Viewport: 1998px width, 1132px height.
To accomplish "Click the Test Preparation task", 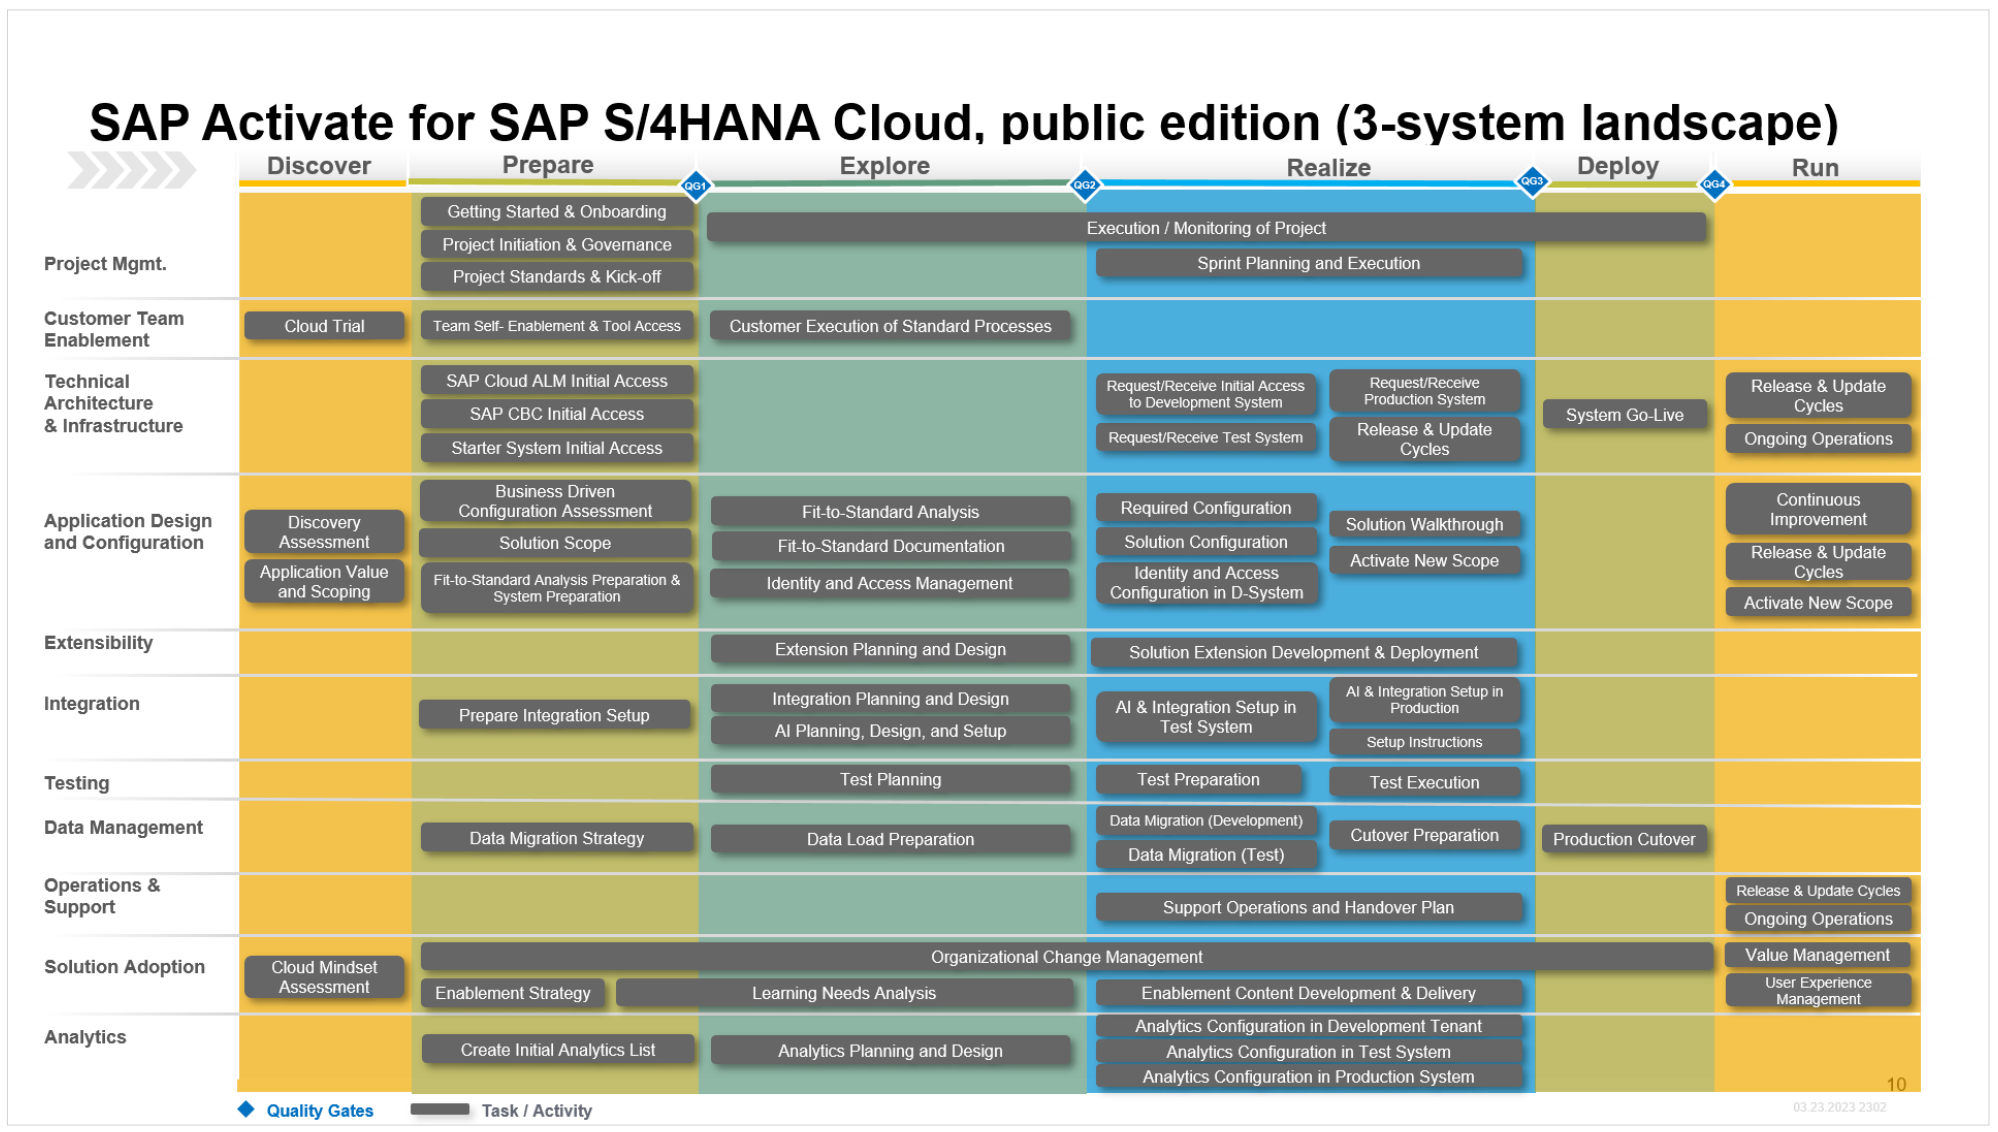I will point(1199,780).
